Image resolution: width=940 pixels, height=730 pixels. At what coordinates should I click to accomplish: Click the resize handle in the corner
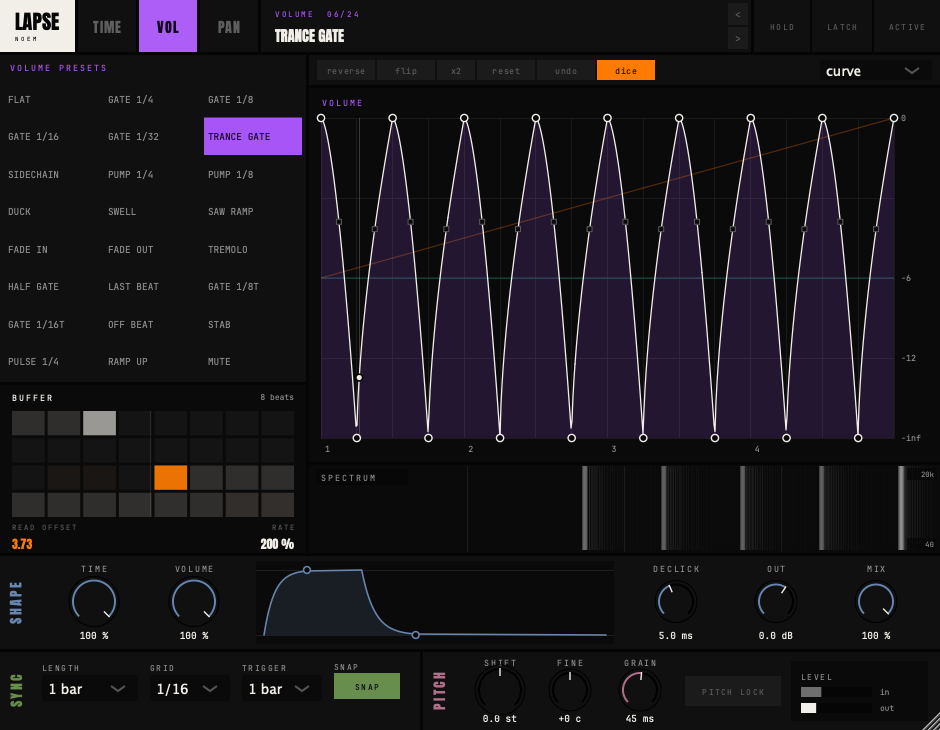(x=931, y=722)
